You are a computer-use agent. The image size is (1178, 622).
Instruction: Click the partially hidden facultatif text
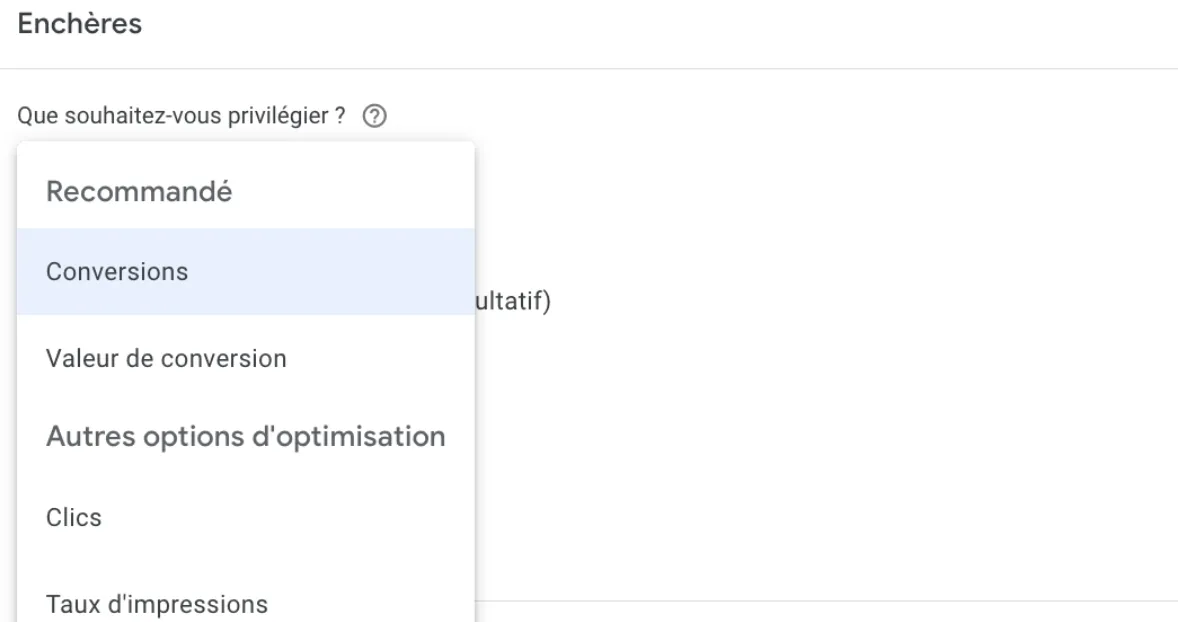click(513, 300)
